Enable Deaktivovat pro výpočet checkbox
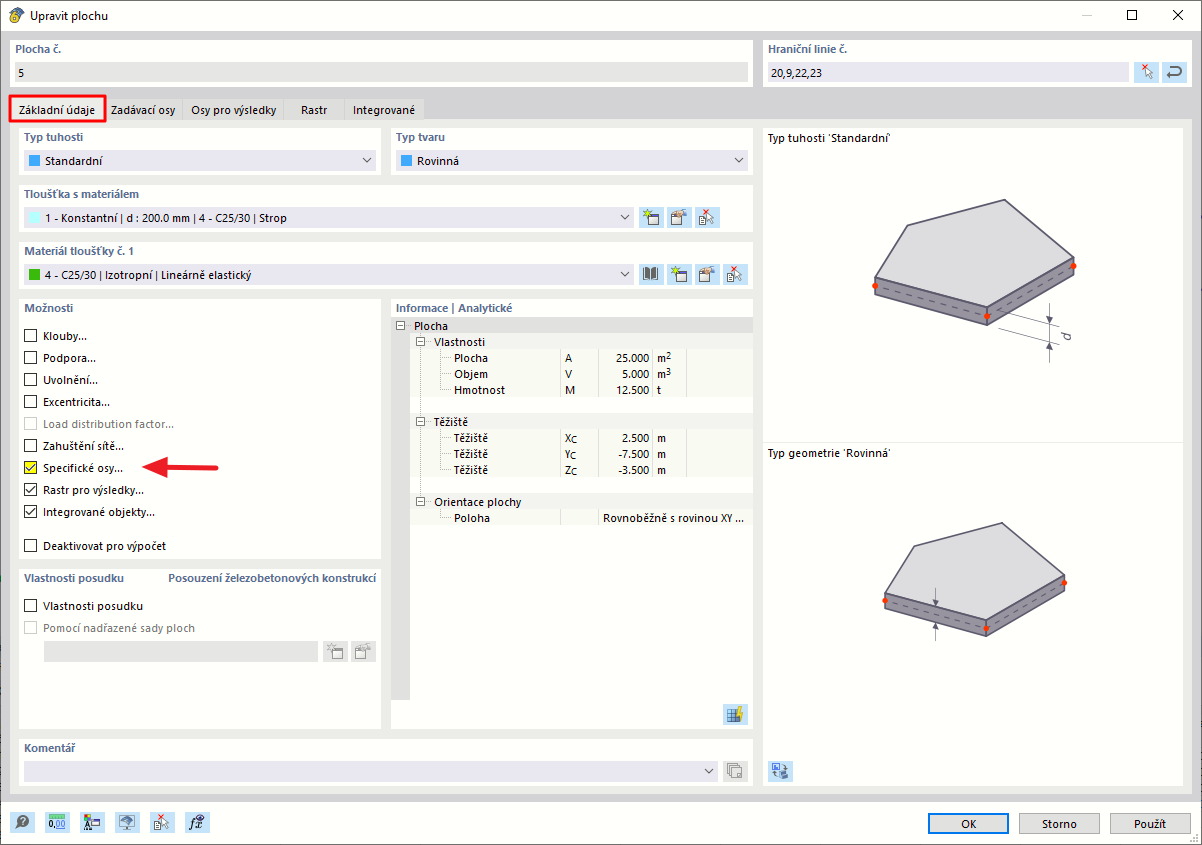 31,546
